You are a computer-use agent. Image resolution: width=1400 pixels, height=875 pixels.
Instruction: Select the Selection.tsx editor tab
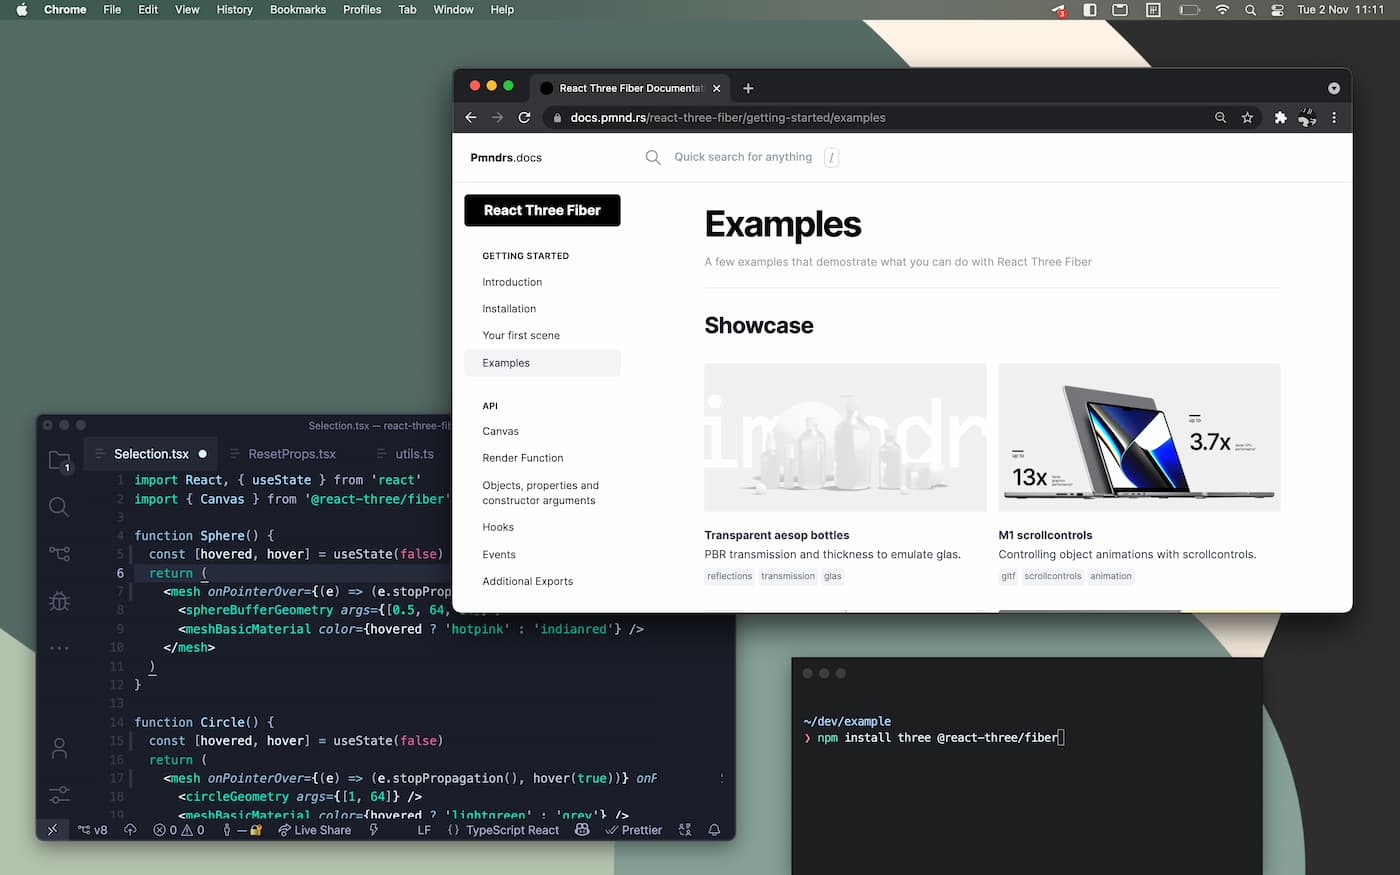point(150,454)
